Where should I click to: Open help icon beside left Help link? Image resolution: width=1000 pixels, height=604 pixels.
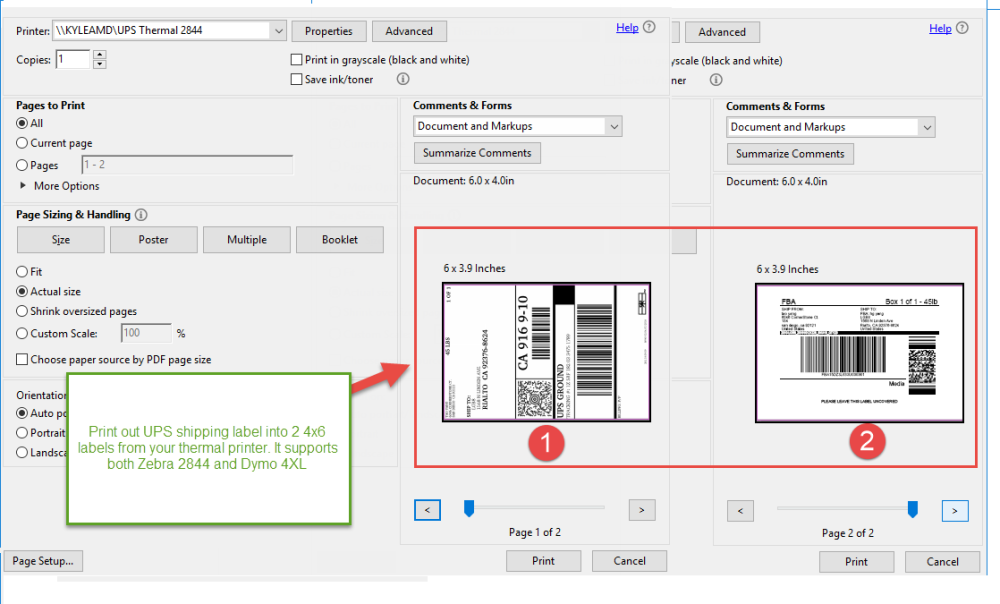(649, 27)
